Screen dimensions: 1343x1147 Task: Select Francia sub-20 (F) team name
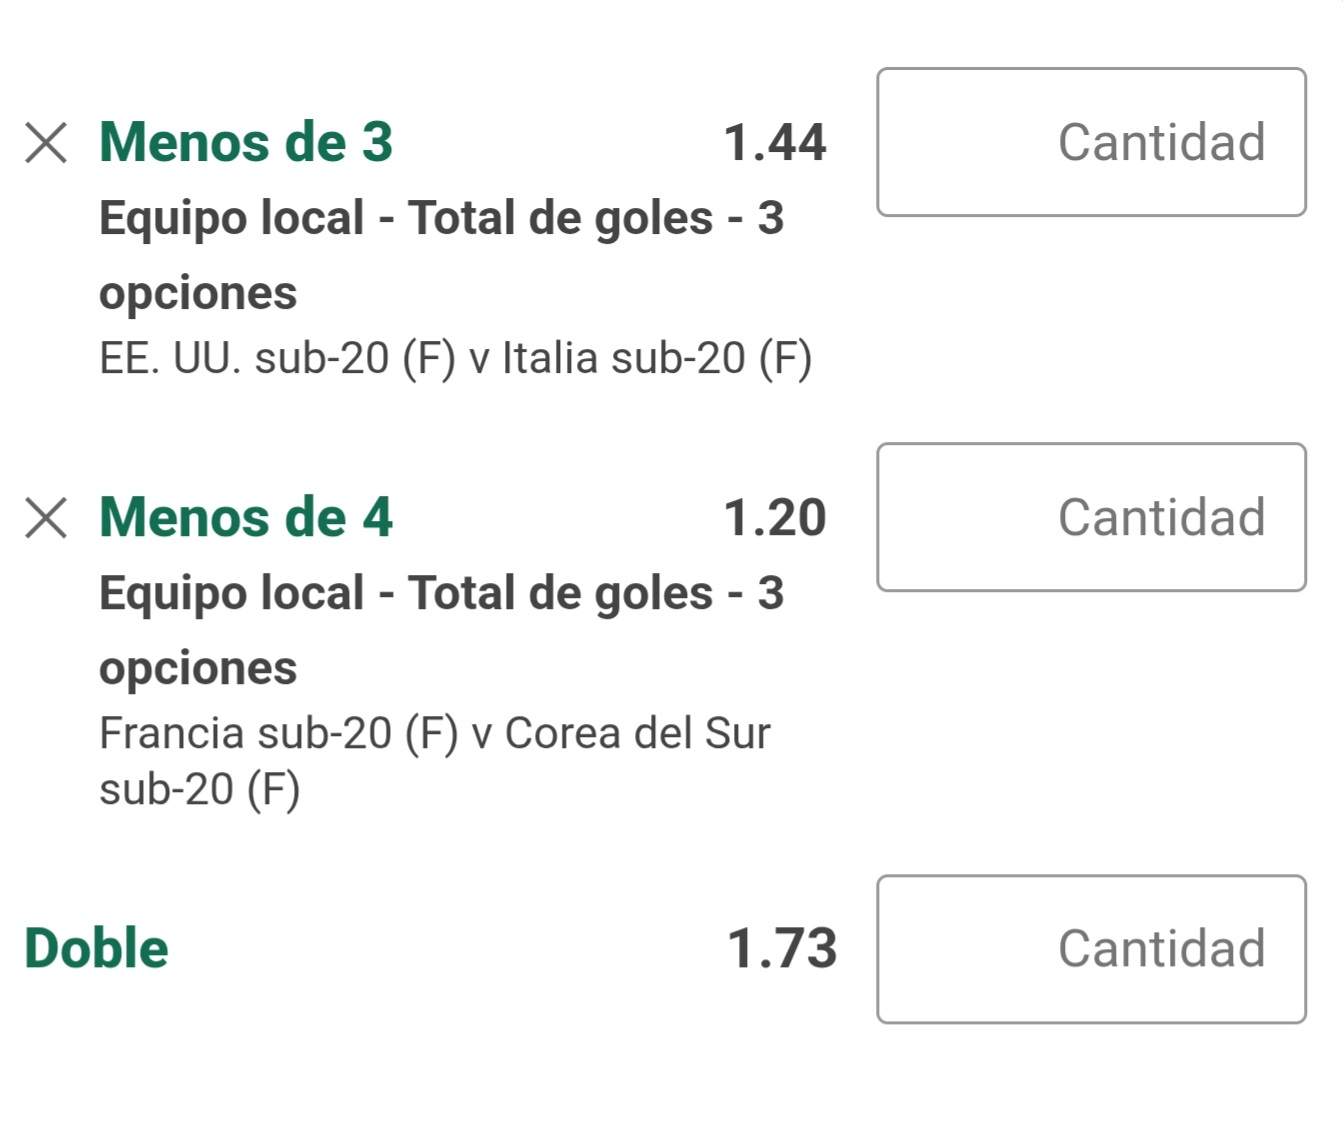point(279,733)
